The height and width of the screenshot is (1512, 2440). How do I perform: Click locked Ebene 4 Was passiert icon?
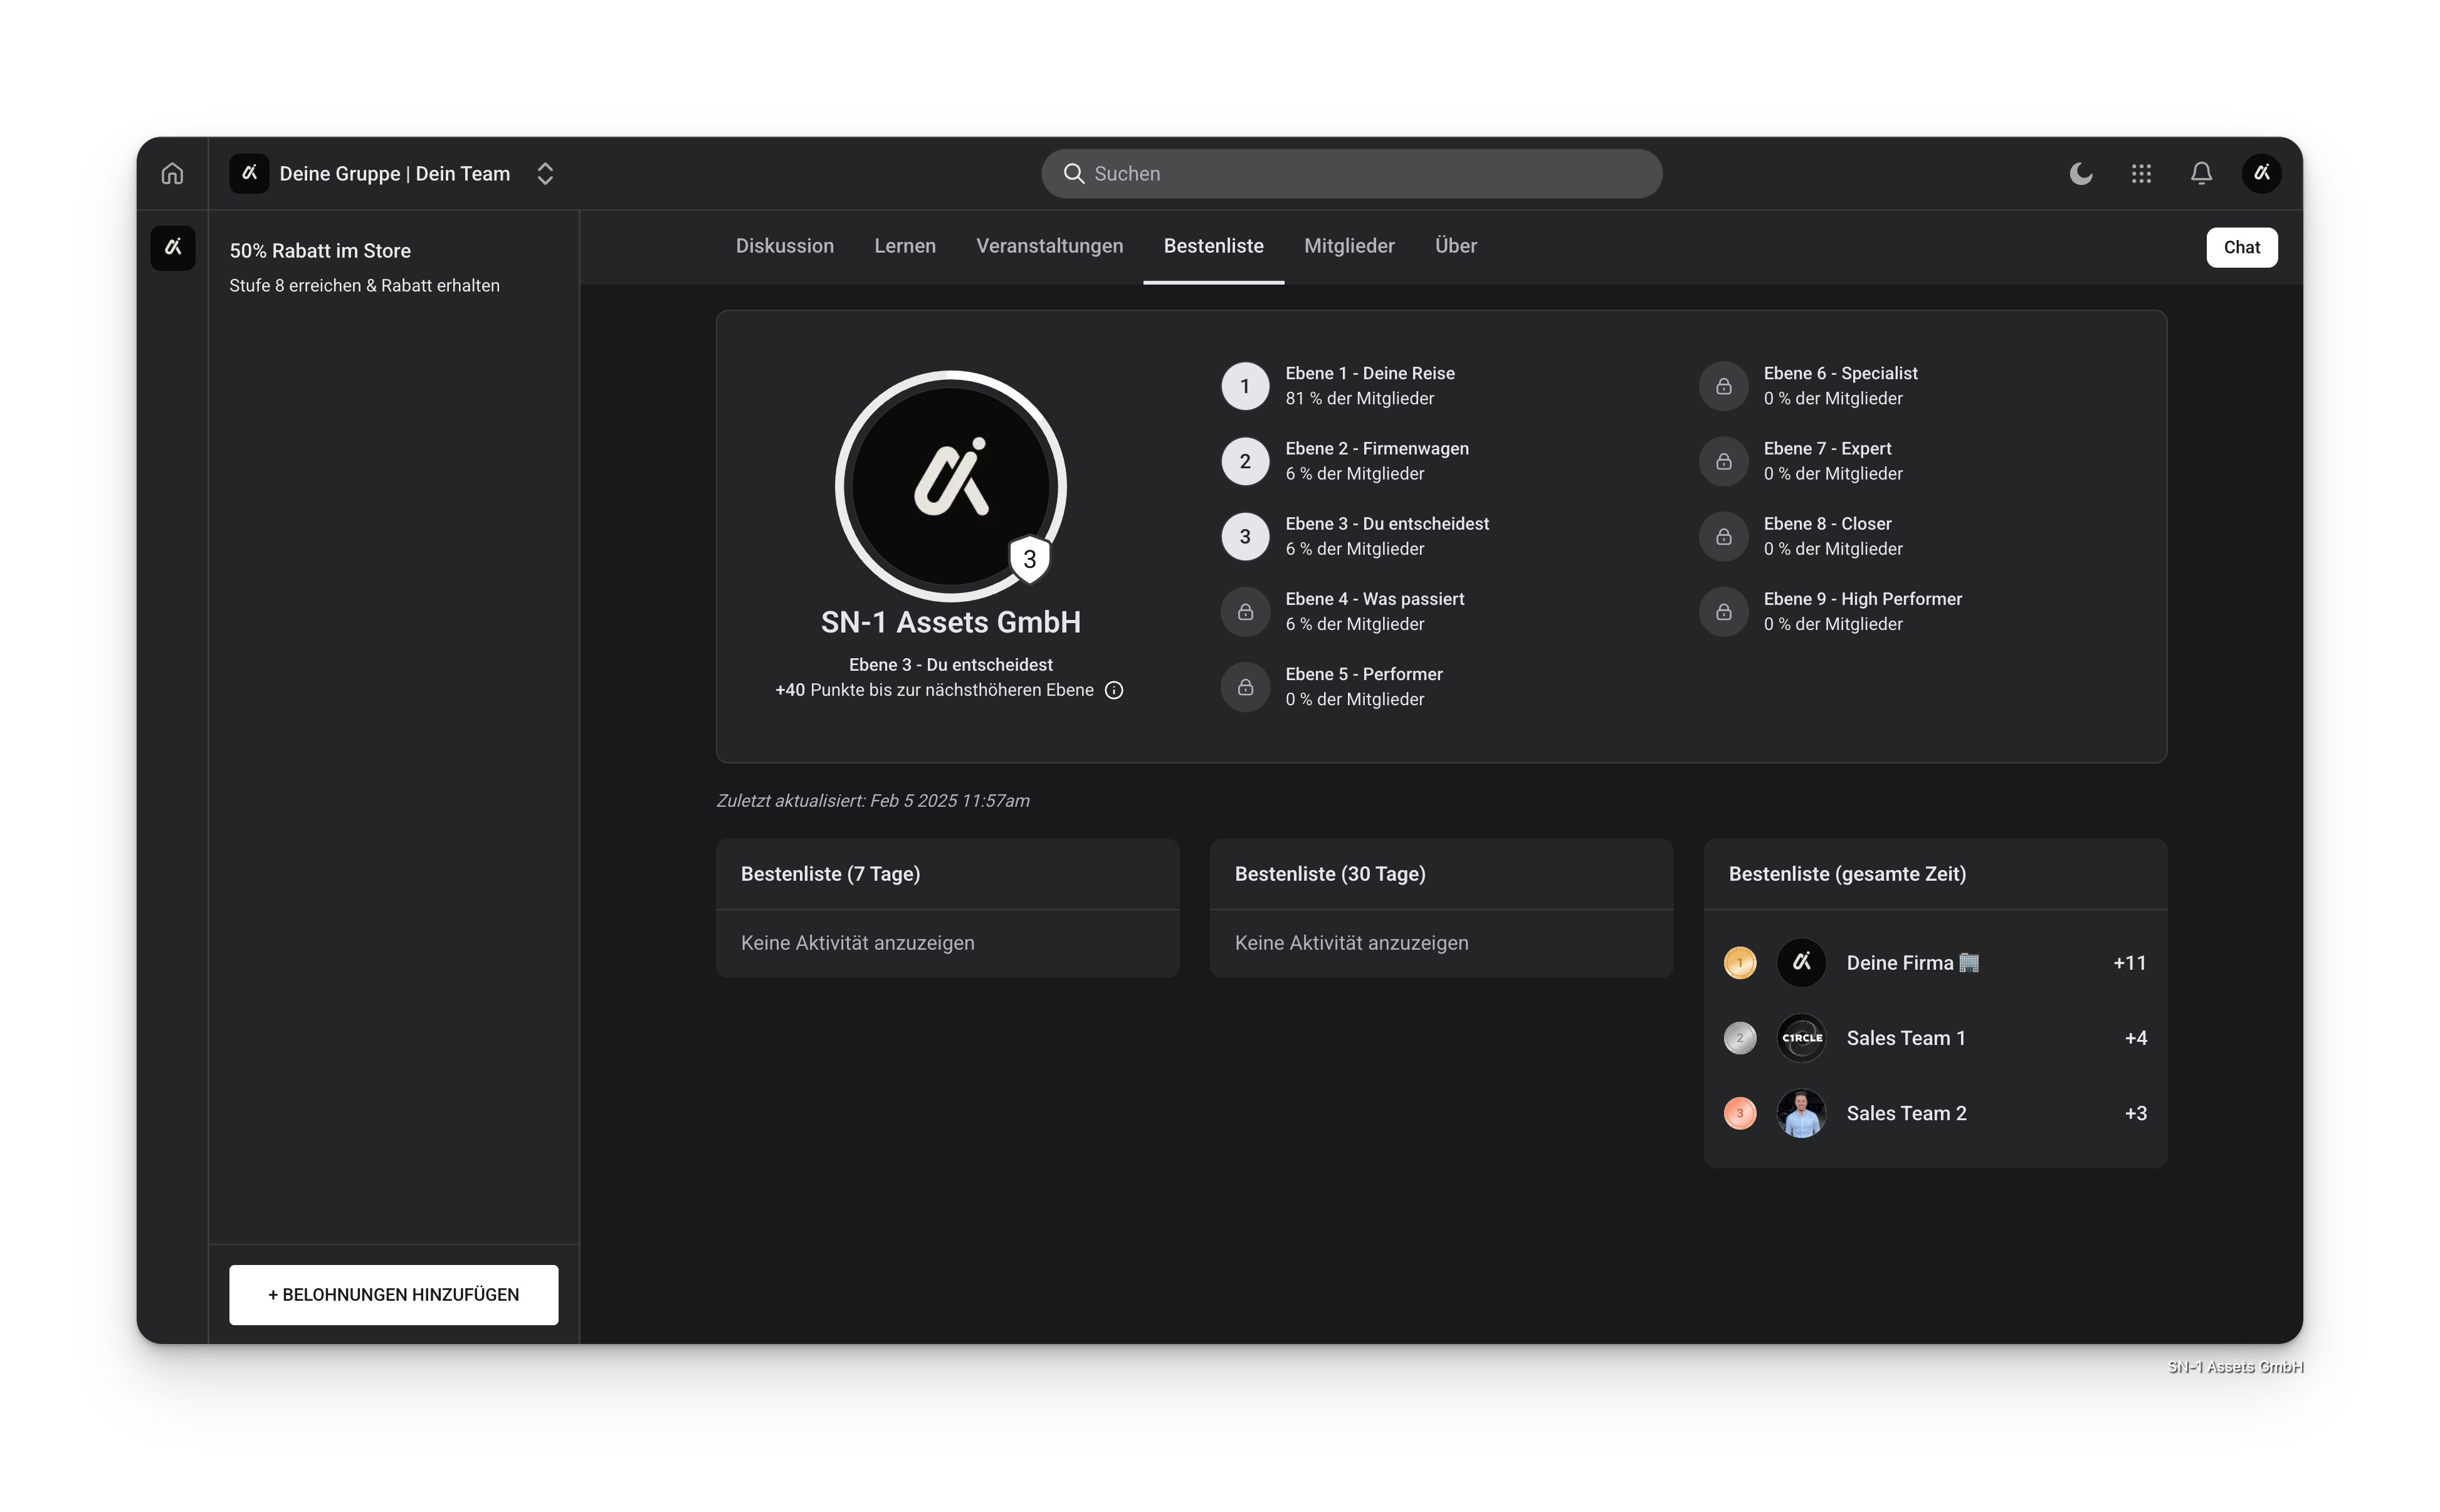pyautogui.click(x=1245, y=611)
